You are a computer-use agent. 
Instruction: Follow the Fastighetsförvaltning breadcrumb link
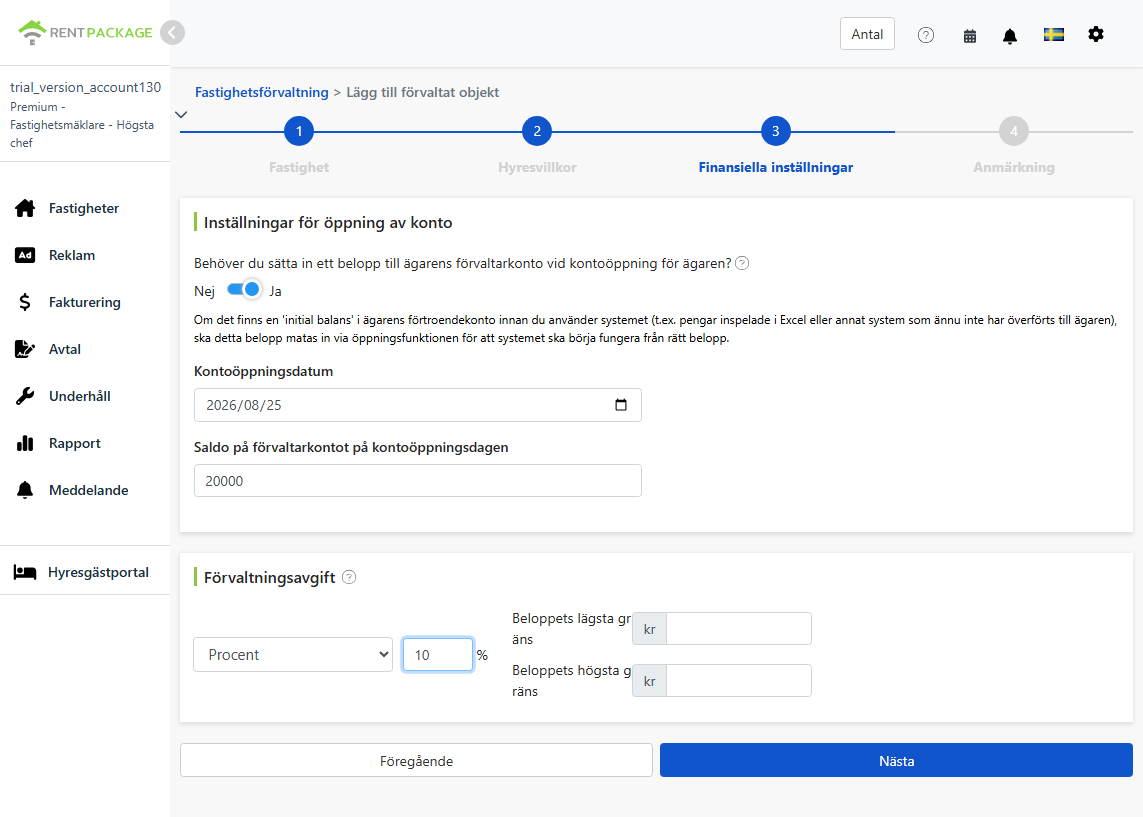pyautogui.click(x=262, y=93)
